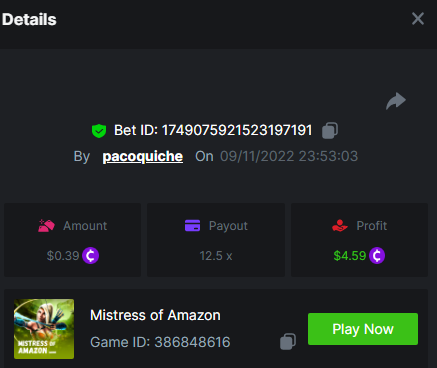Copy the Bet ID with copy icon
Image resolution: width=437 pixels, height=368 pixels.
click(x=330, y=130)
